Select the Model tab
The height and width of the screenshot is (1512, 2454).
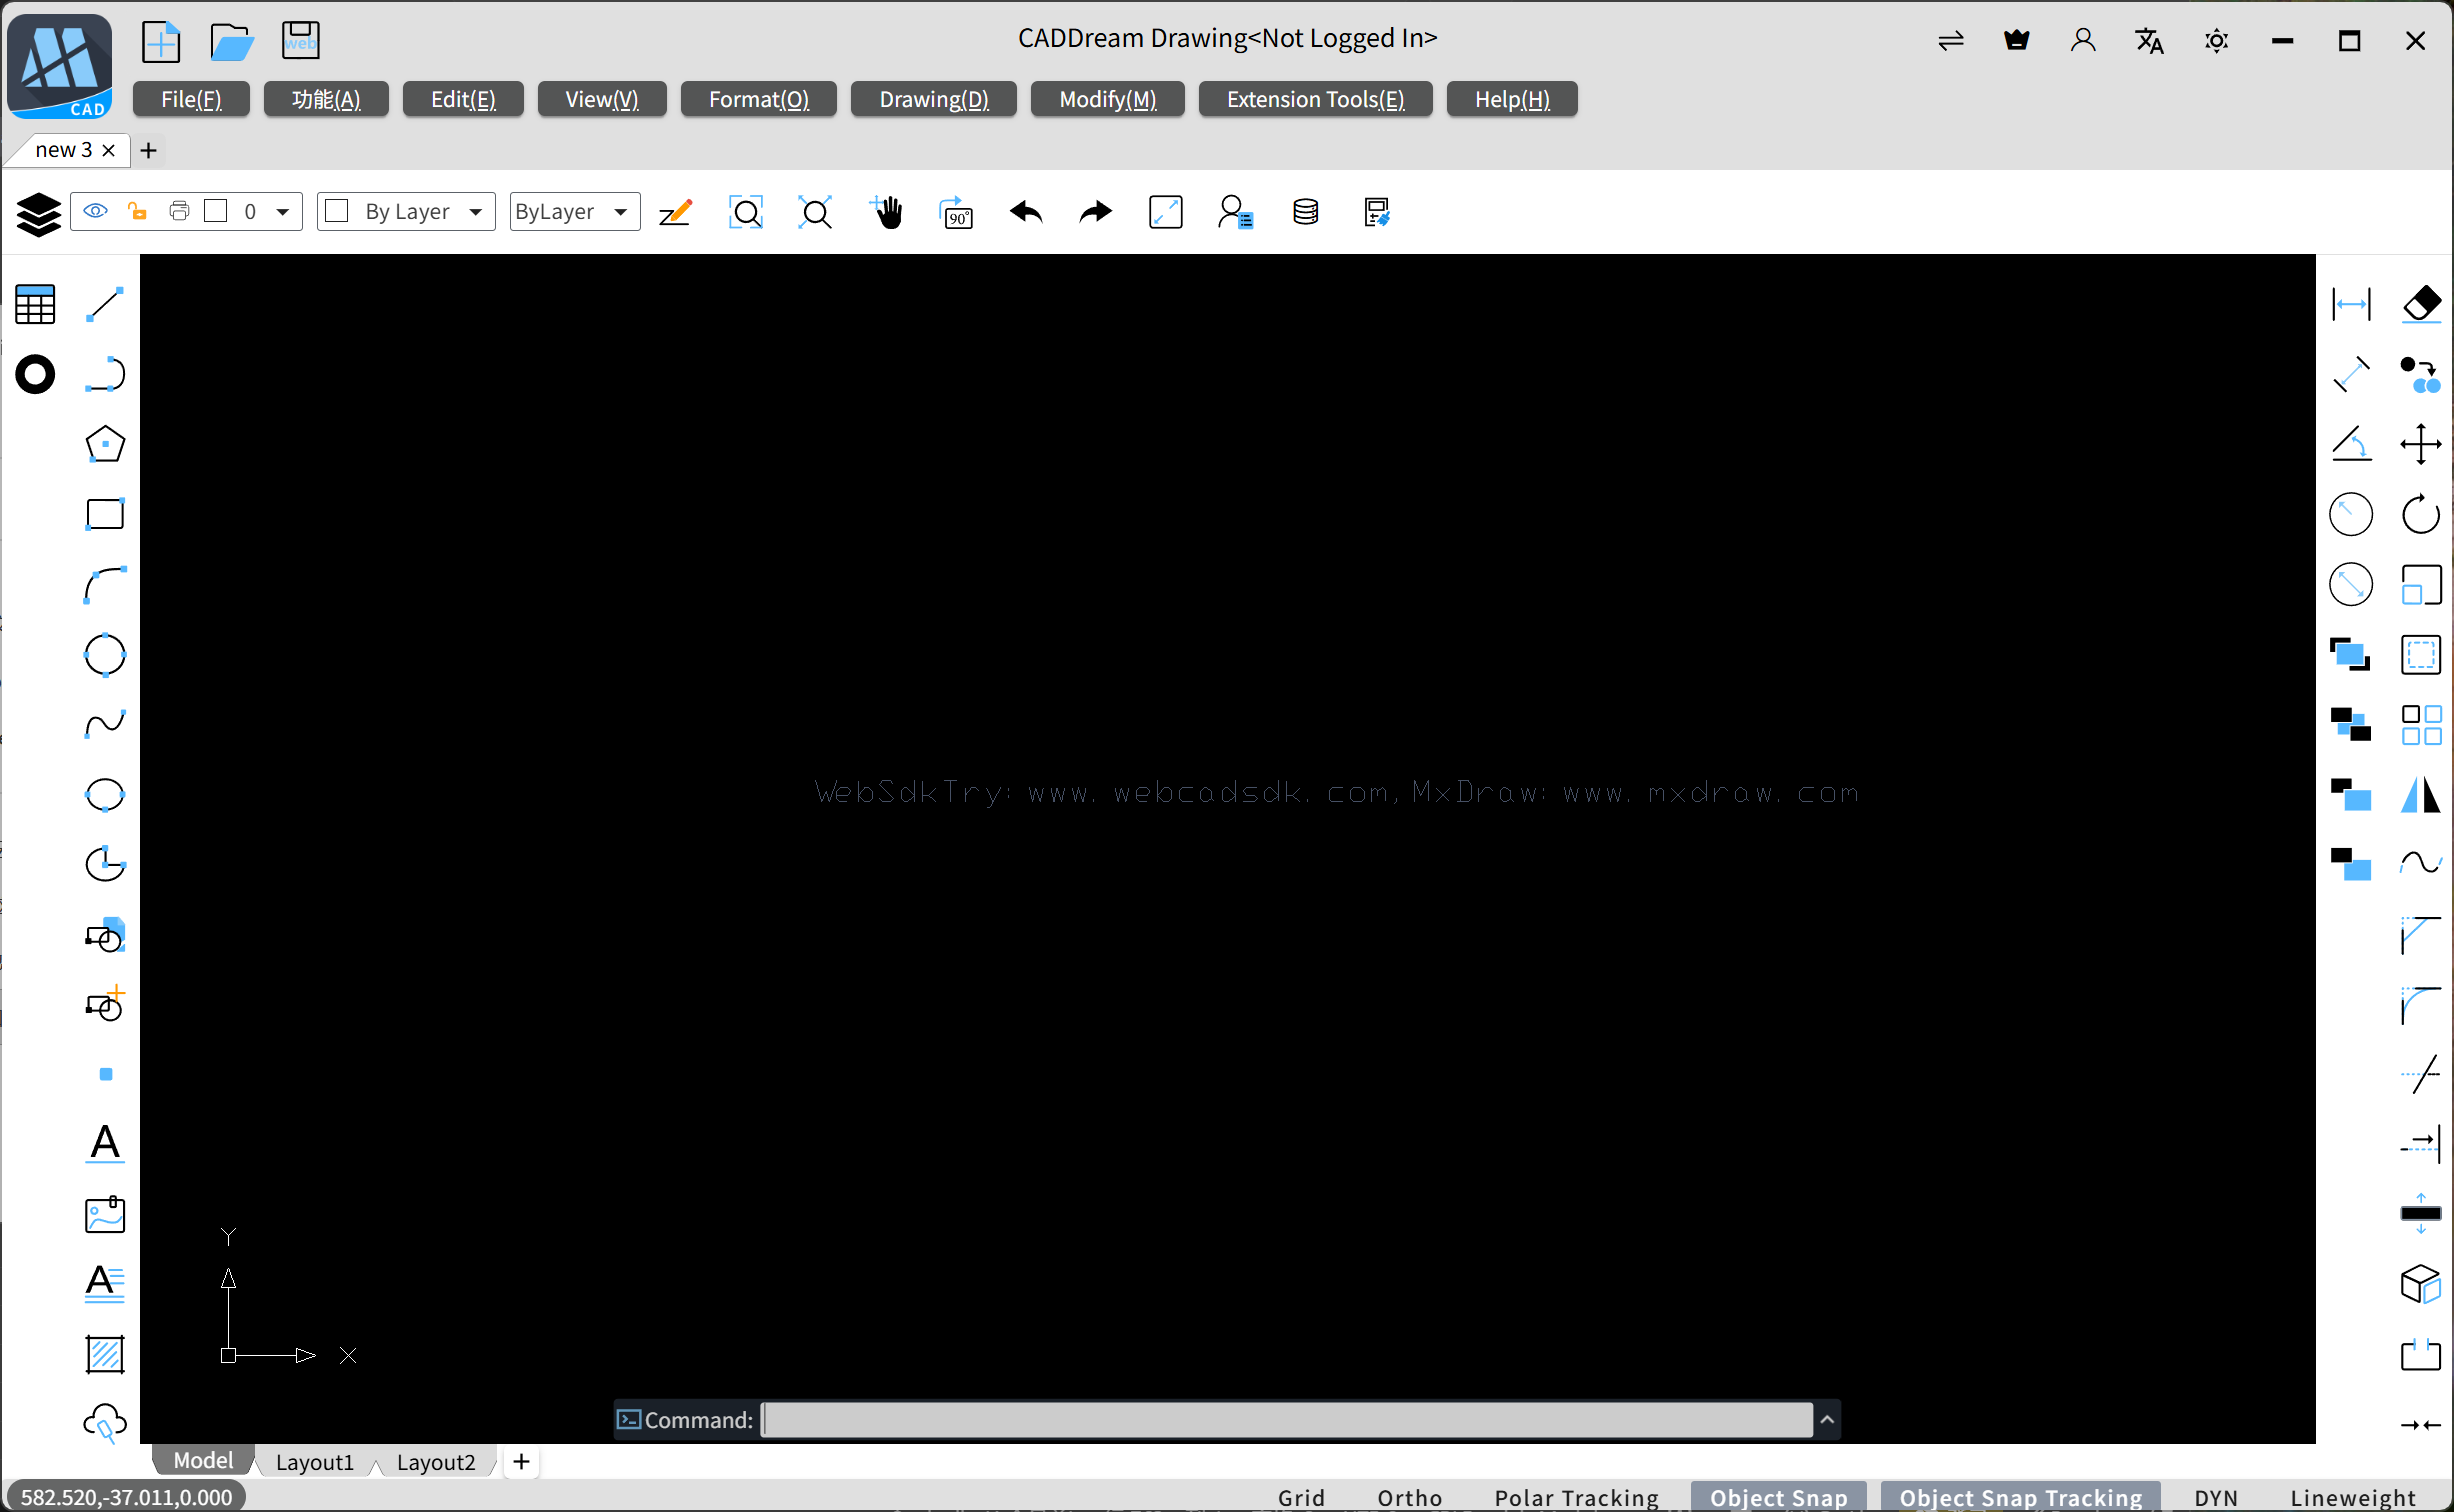204,1461
